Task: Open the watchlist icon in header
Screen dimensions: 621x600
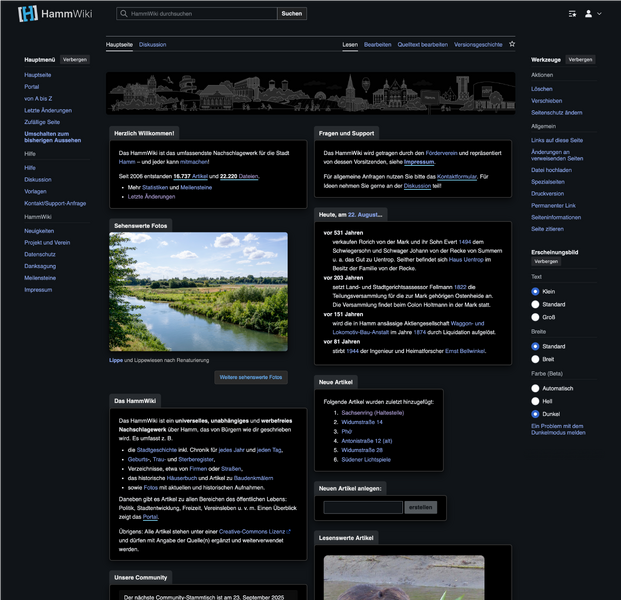Action: pyautogui.click(x=572, y=14)
